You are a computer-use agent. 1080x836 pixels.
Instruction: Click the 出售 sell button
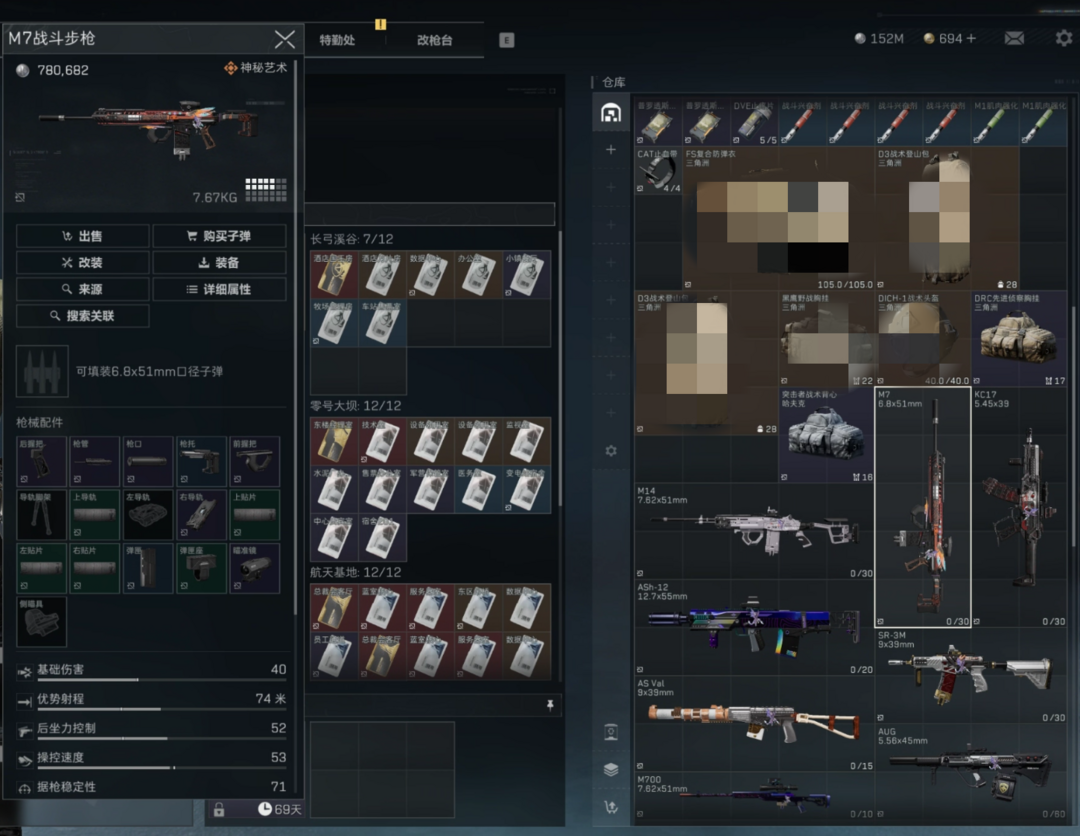(82, 236)
